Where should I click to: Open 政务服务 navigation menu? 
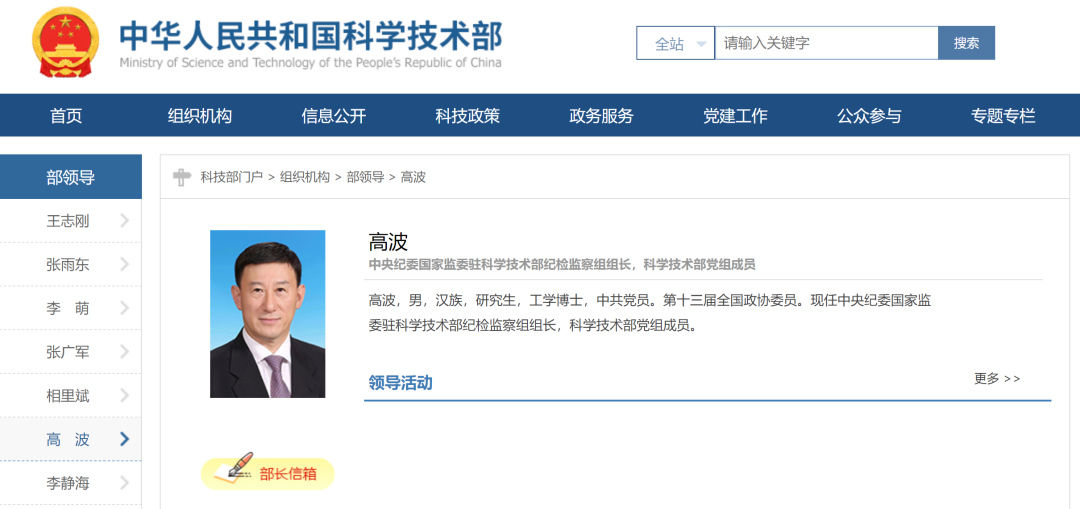click(x=601, y=116)
